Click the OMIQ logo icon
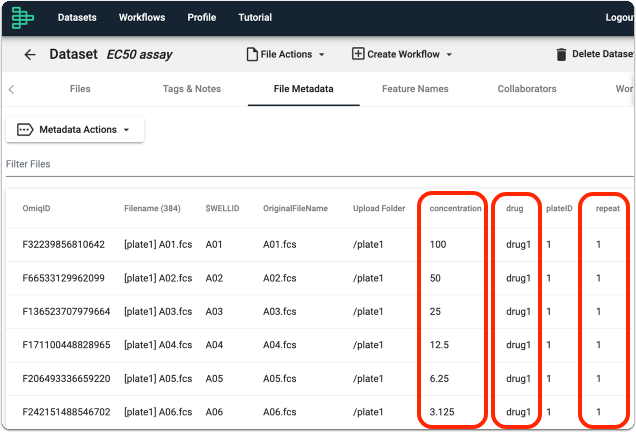Image resolution: width=636 pixels, height=432 pixels. [x=22, y=17]
